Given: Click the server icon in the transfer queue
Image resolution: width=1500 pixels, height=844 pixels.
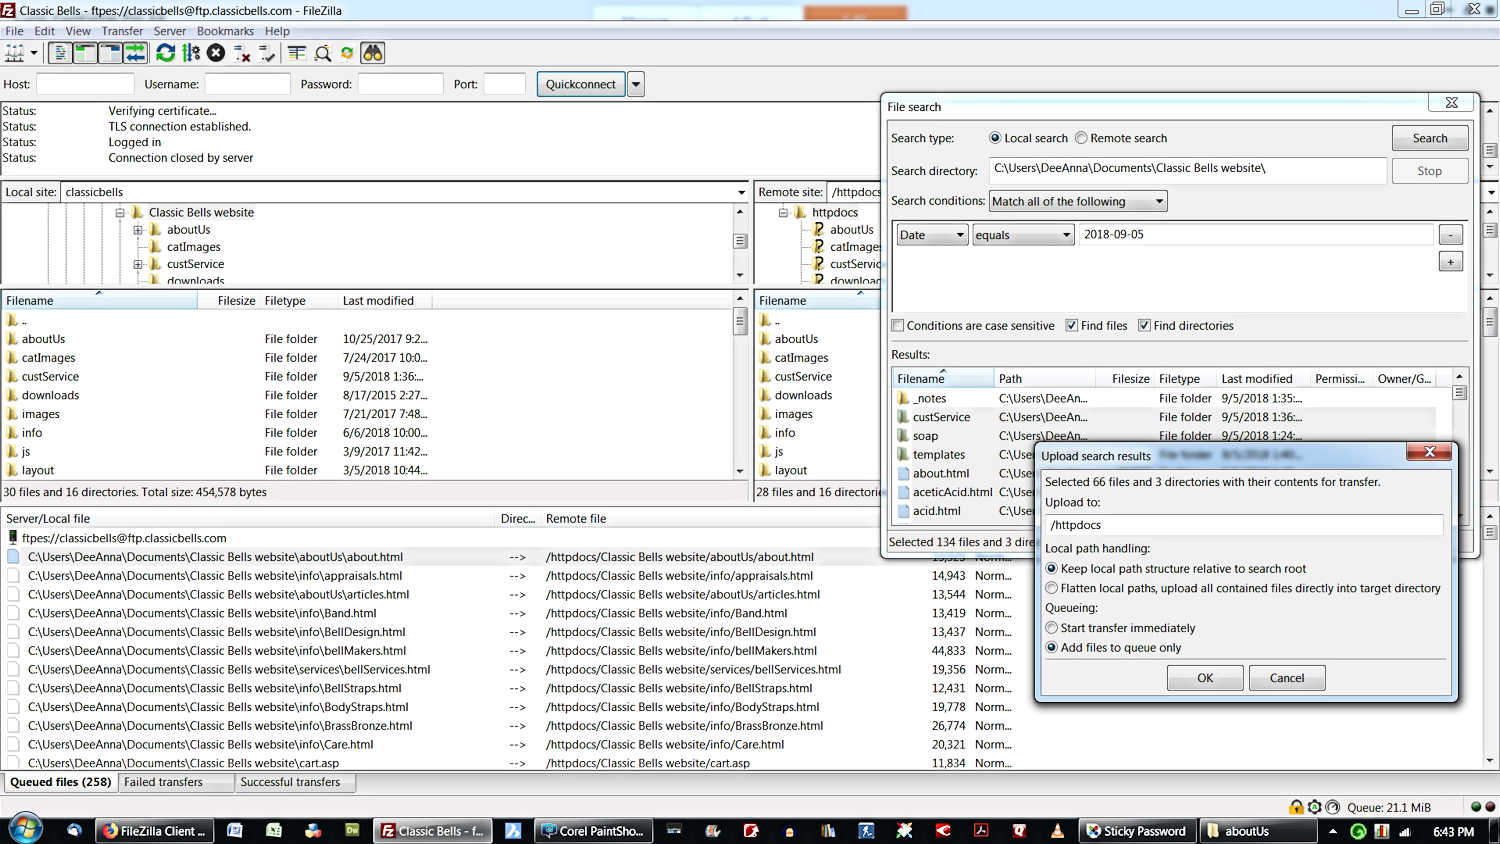Looking at the screenshot, I should click(x=13, y=538).
